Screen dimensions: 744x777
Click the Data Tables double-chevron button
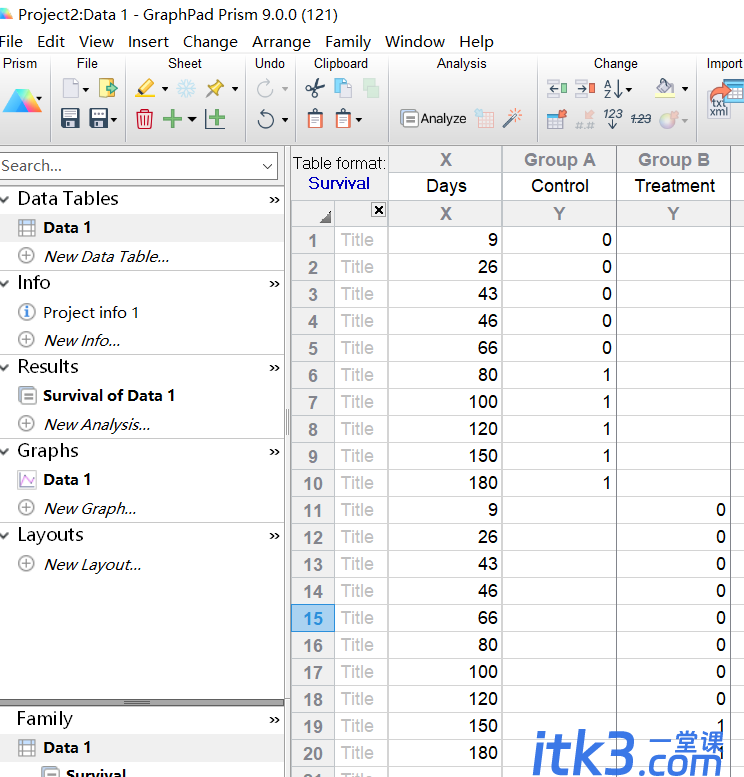click(274, 200)
